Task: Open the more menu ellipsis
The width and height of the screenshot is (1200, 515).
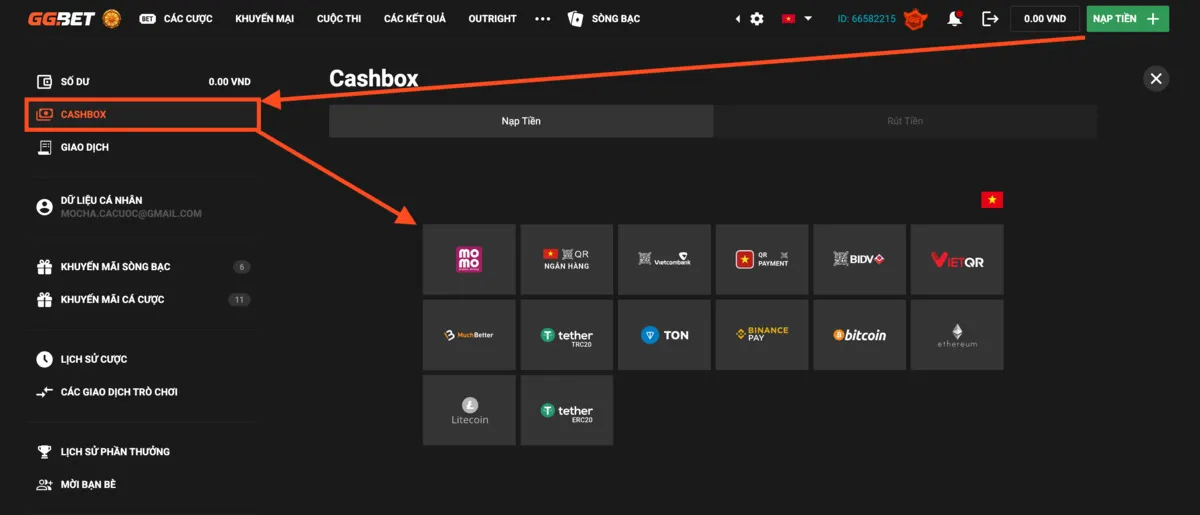Action: (x=543, y=19)
